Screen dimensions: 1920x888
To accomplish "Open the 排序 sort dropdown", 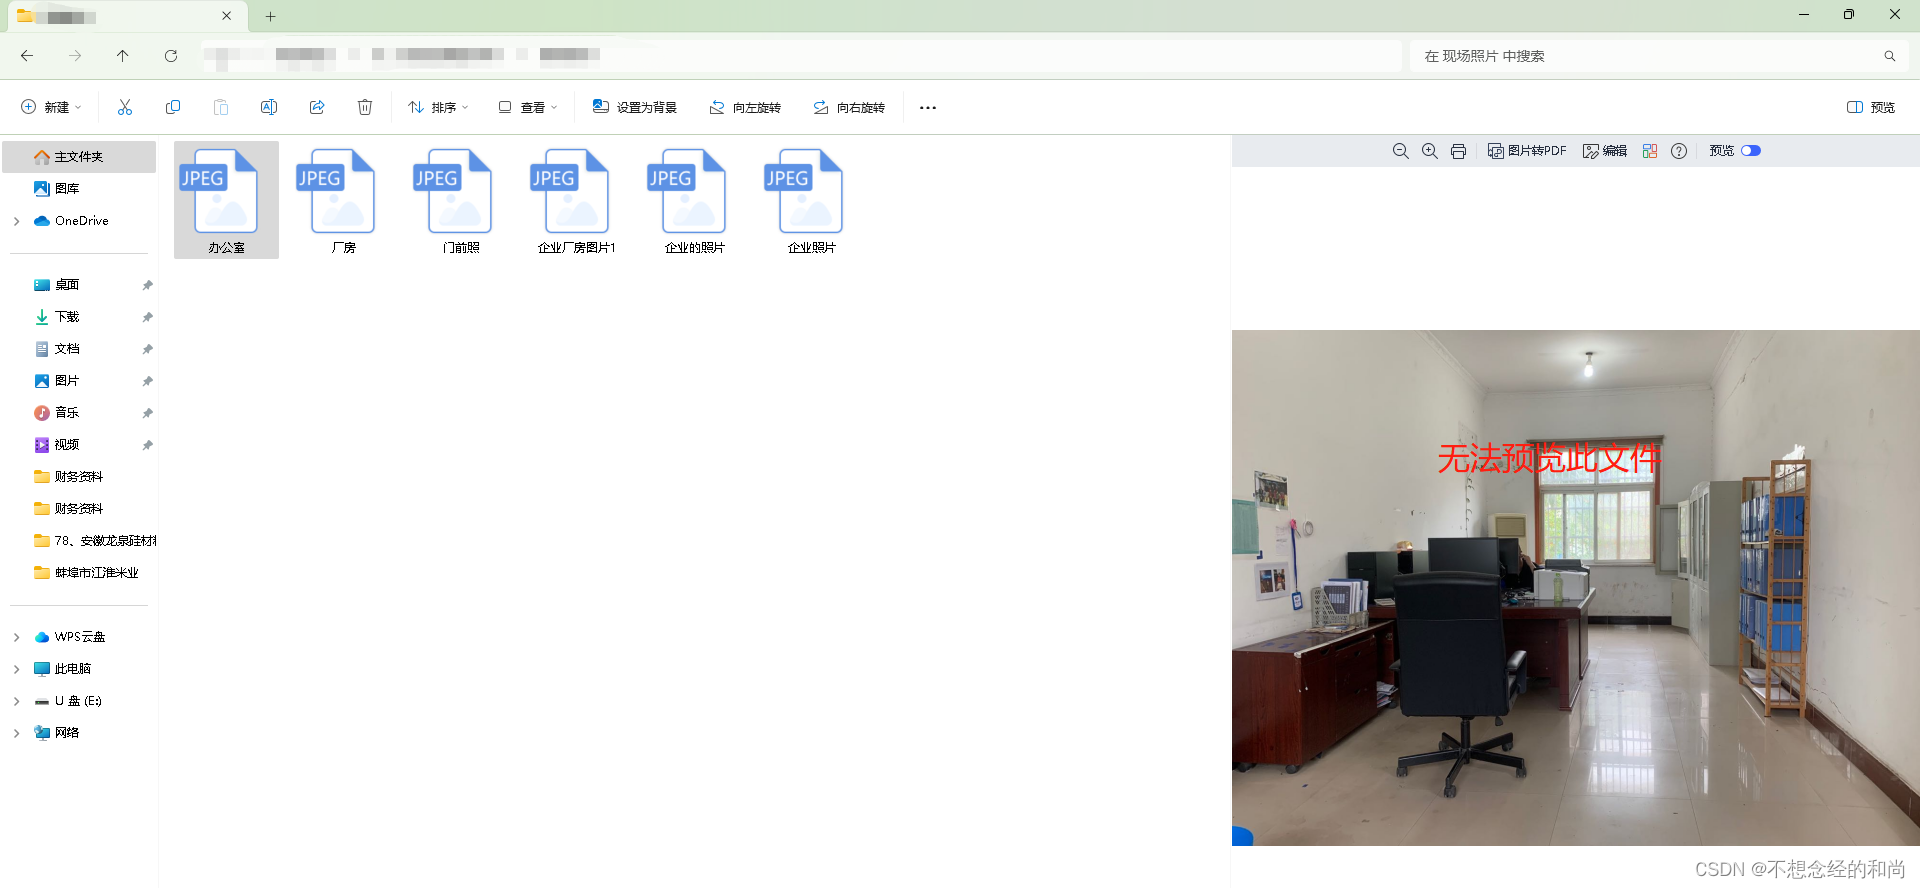I will [438, 107].
